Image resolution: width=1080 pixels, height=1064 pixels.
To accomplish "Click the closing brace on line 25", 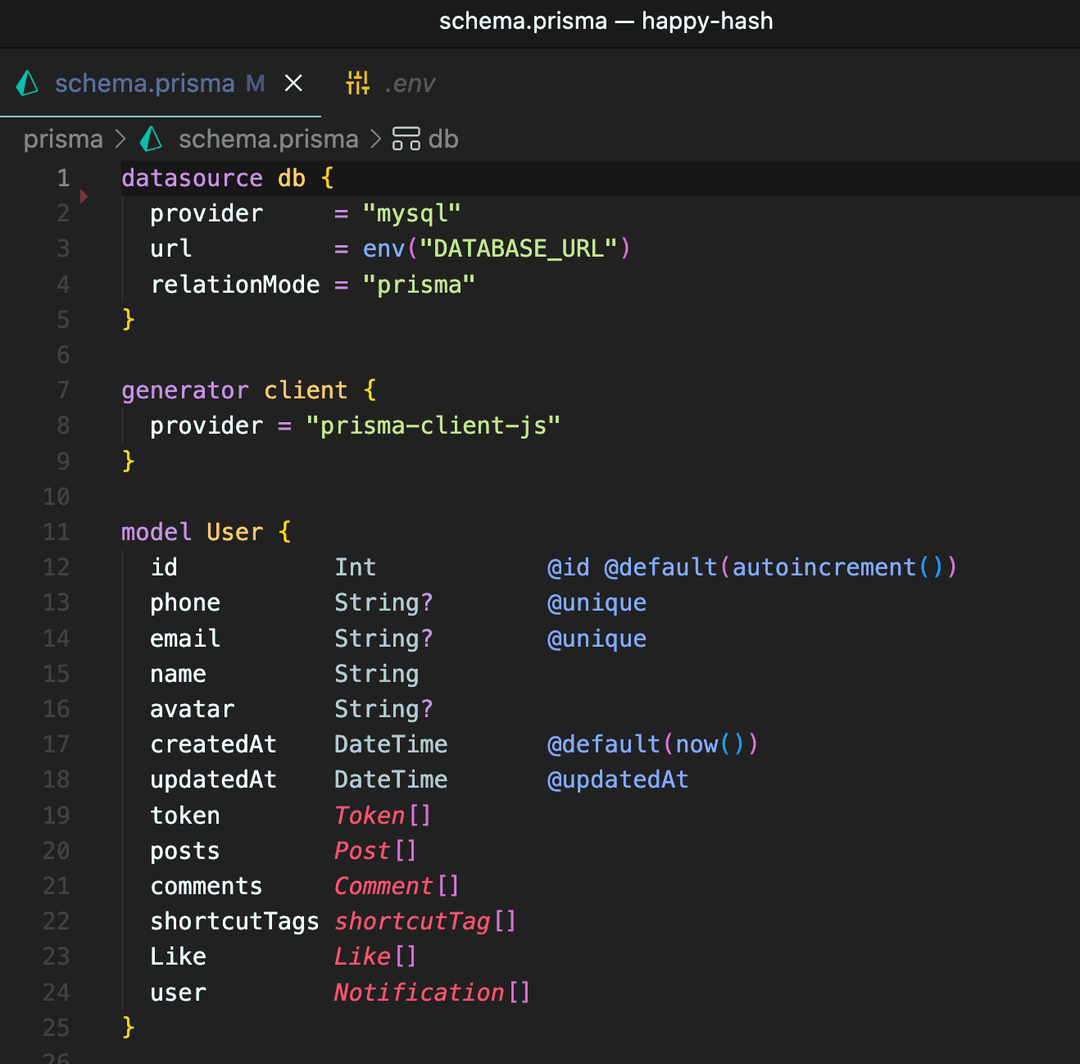I will (128, 1028).
